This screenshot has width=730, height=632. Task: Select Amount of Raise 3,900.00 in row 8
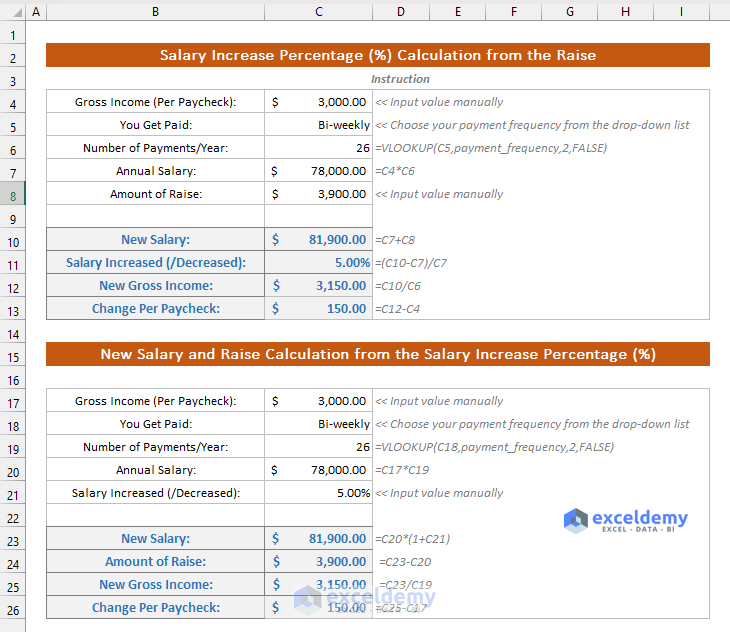[318, 194]
